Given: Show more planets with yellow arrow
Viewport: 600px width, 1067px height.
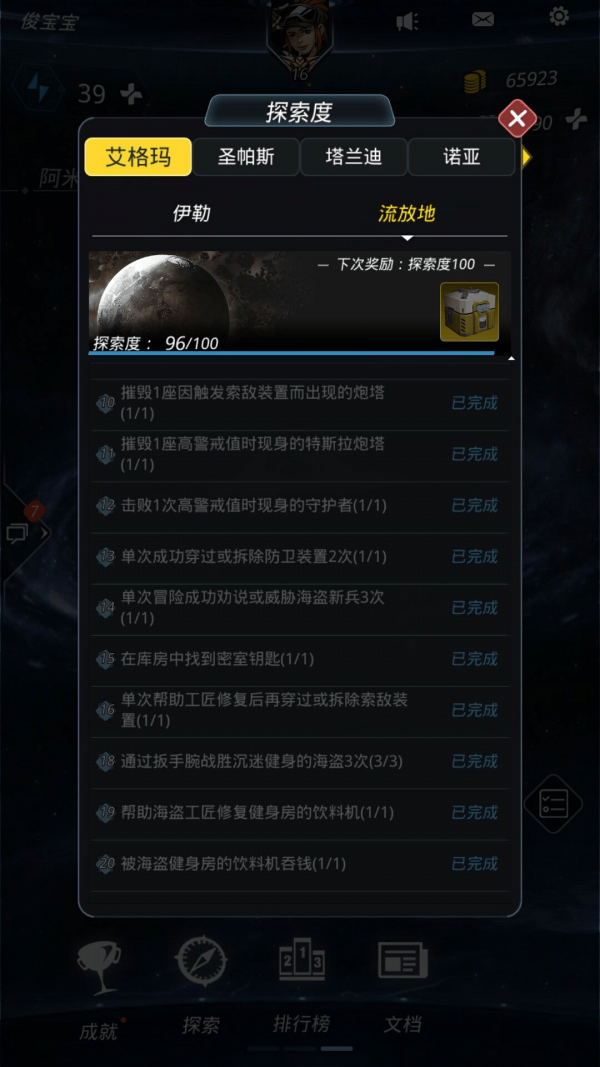Looking at the screenshot, I should coord(526,157).
